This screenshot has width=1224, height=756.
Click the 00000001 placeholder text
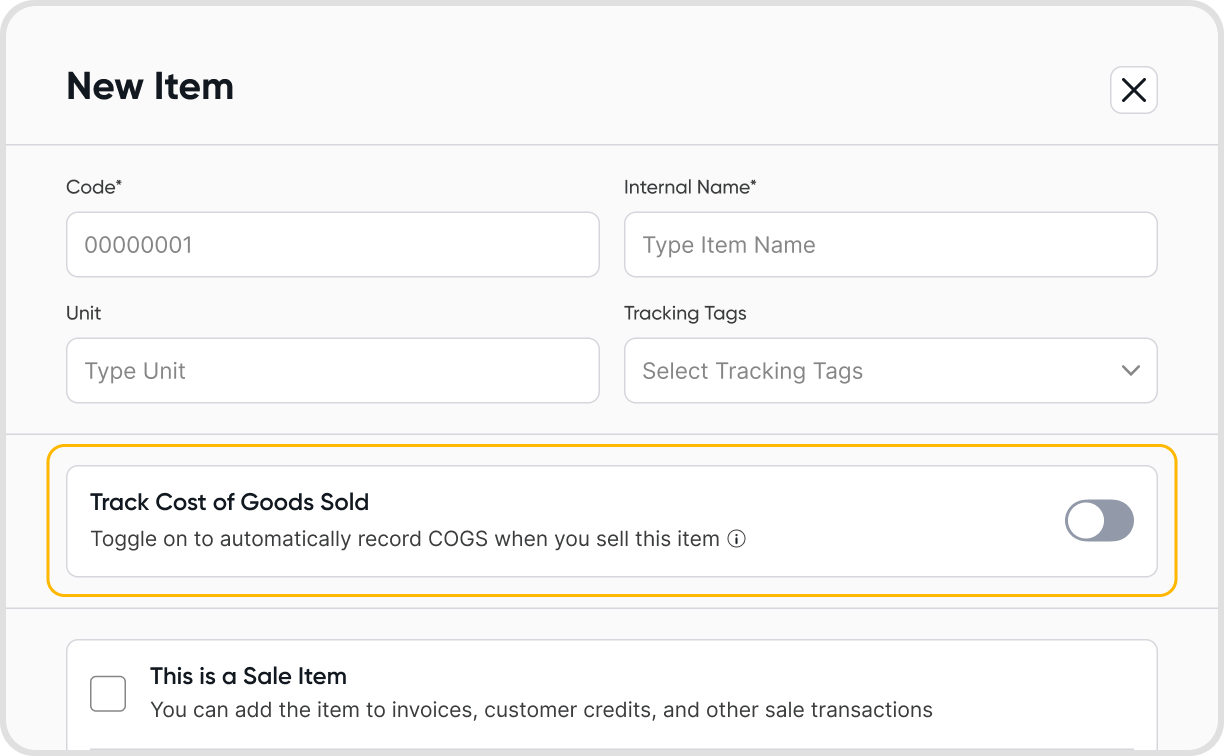(x=138, y=245)
